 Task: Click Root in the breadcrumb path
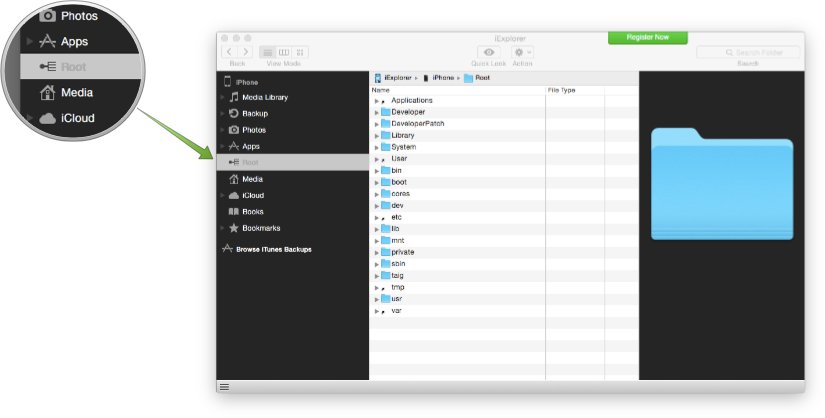click(482, 77)
